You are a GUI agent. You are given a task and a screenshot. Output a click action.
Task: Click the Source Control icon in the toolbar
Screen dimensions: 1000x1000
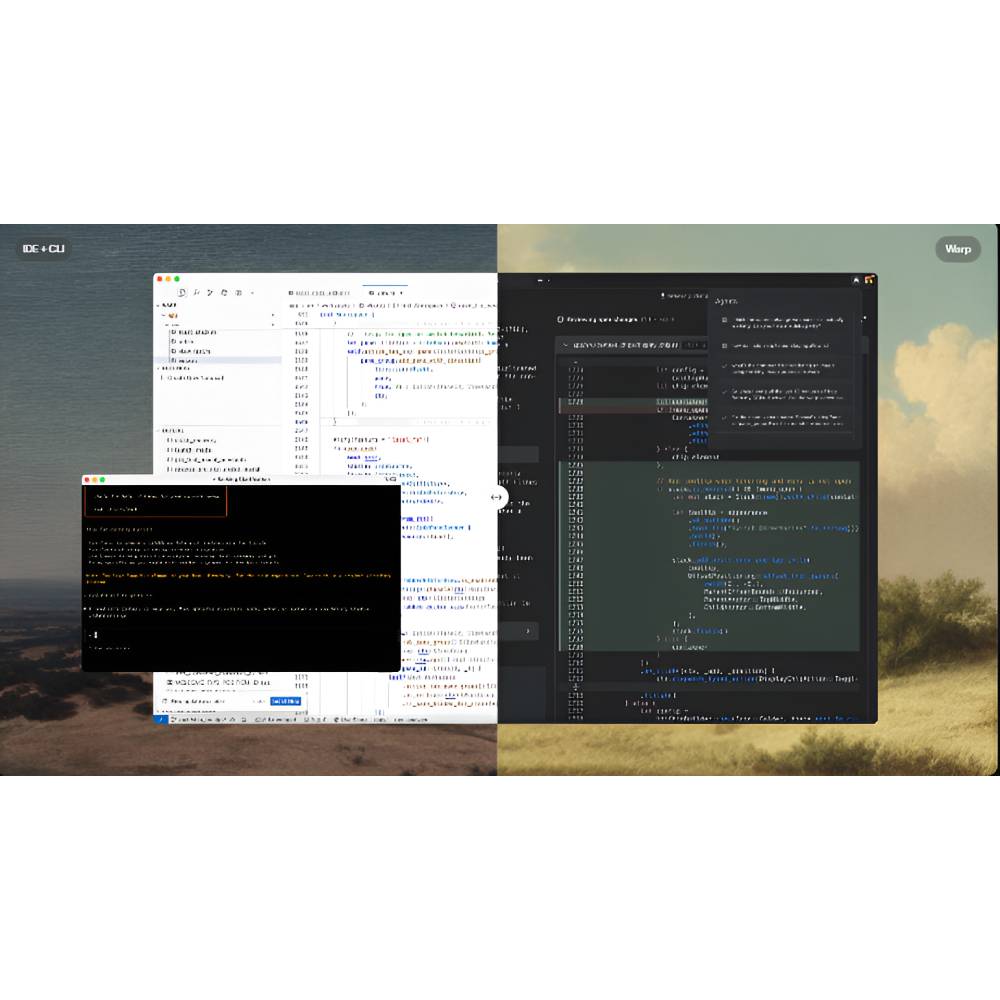[213, 293]
